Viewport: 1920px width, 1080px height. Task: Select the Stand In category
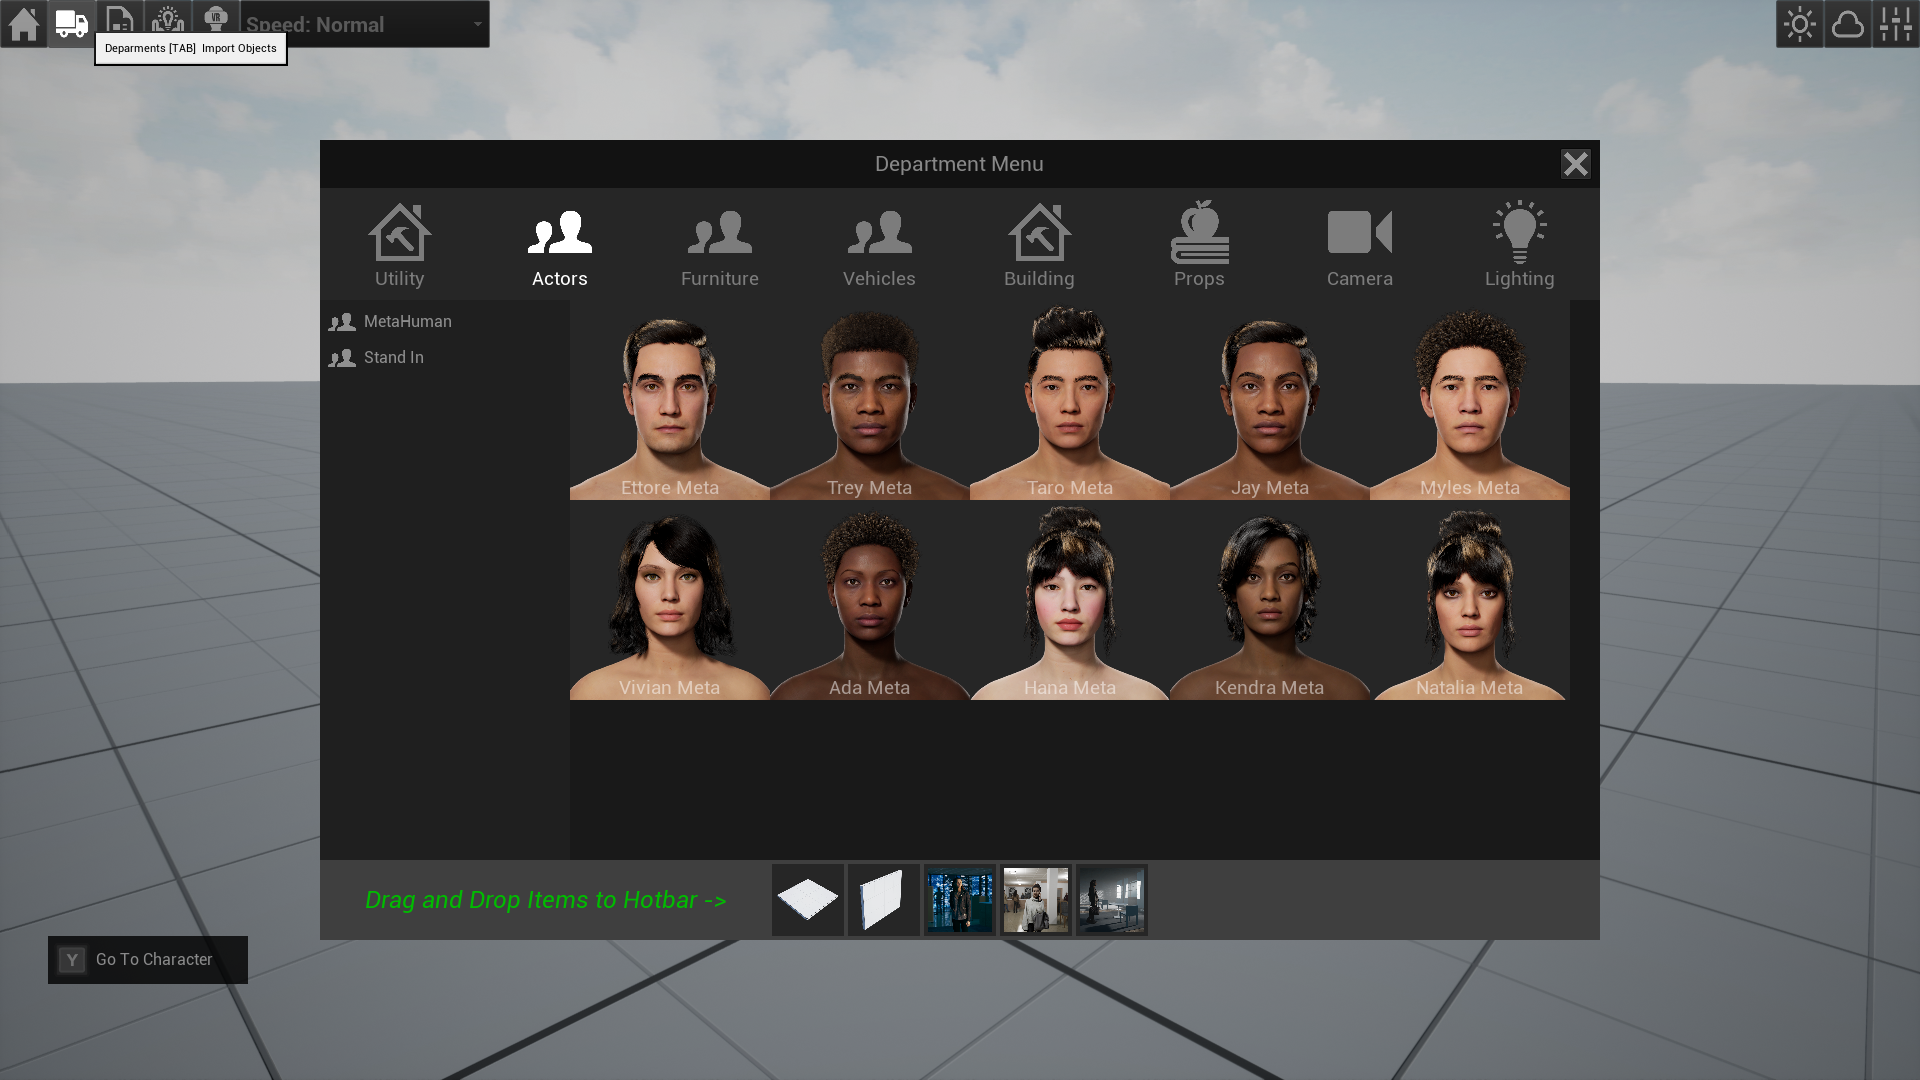[445, 357]
